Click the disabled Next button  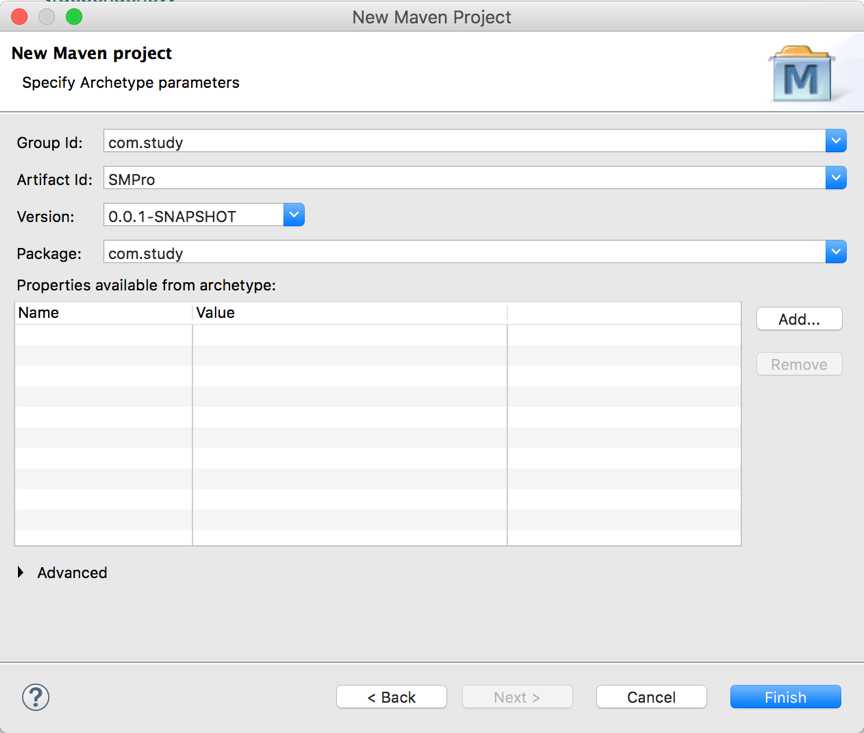(x=517, y=697)
